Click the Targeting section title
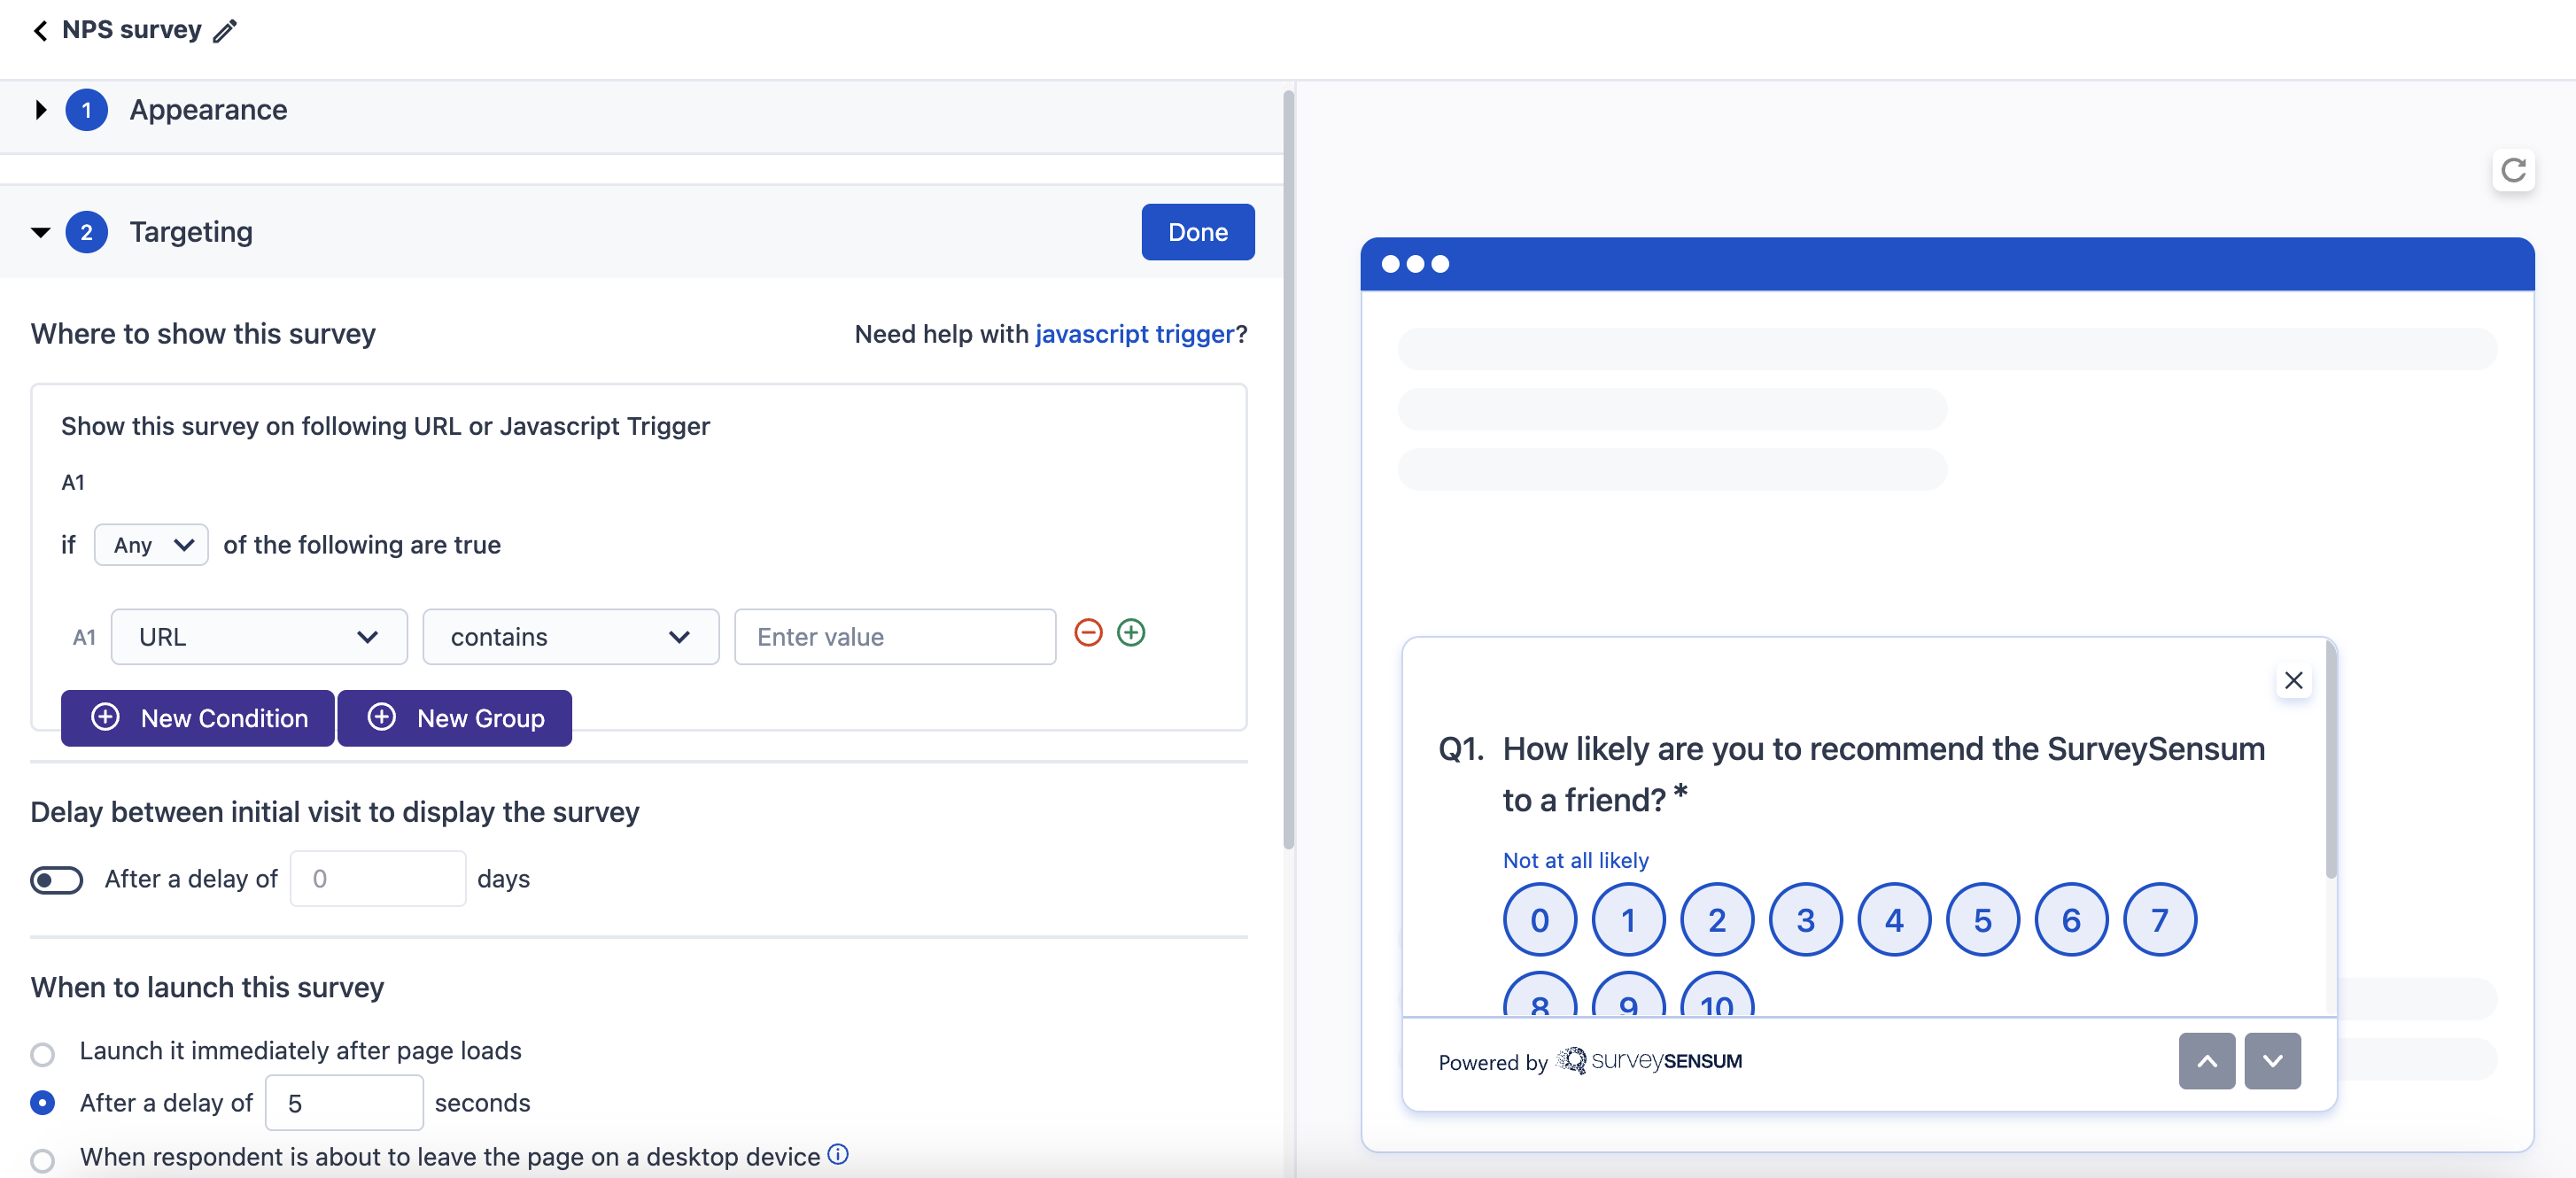Image resolution: width=2576 pixels, height=1178 pixels. tap(191, 232)
